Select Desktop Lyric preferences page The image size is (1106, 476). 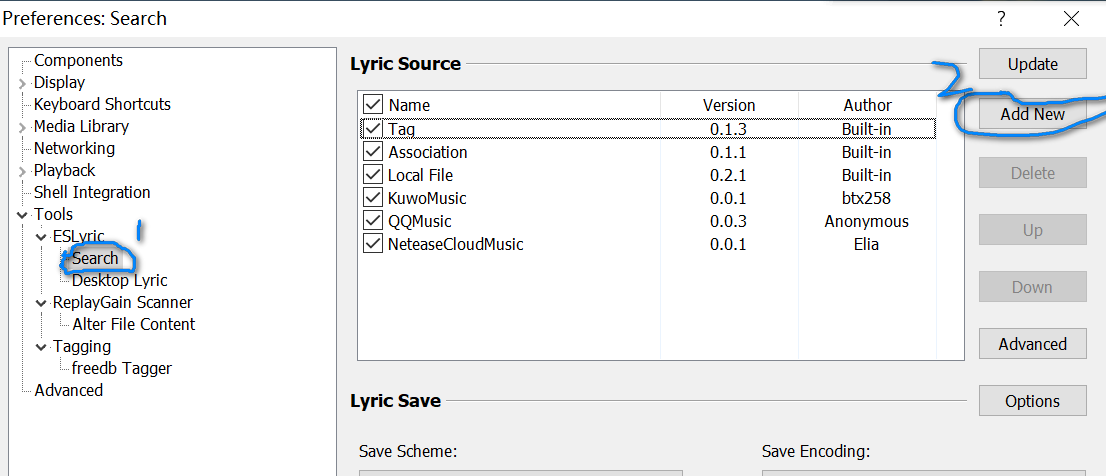pyautogui.click(x=119, y=281)
